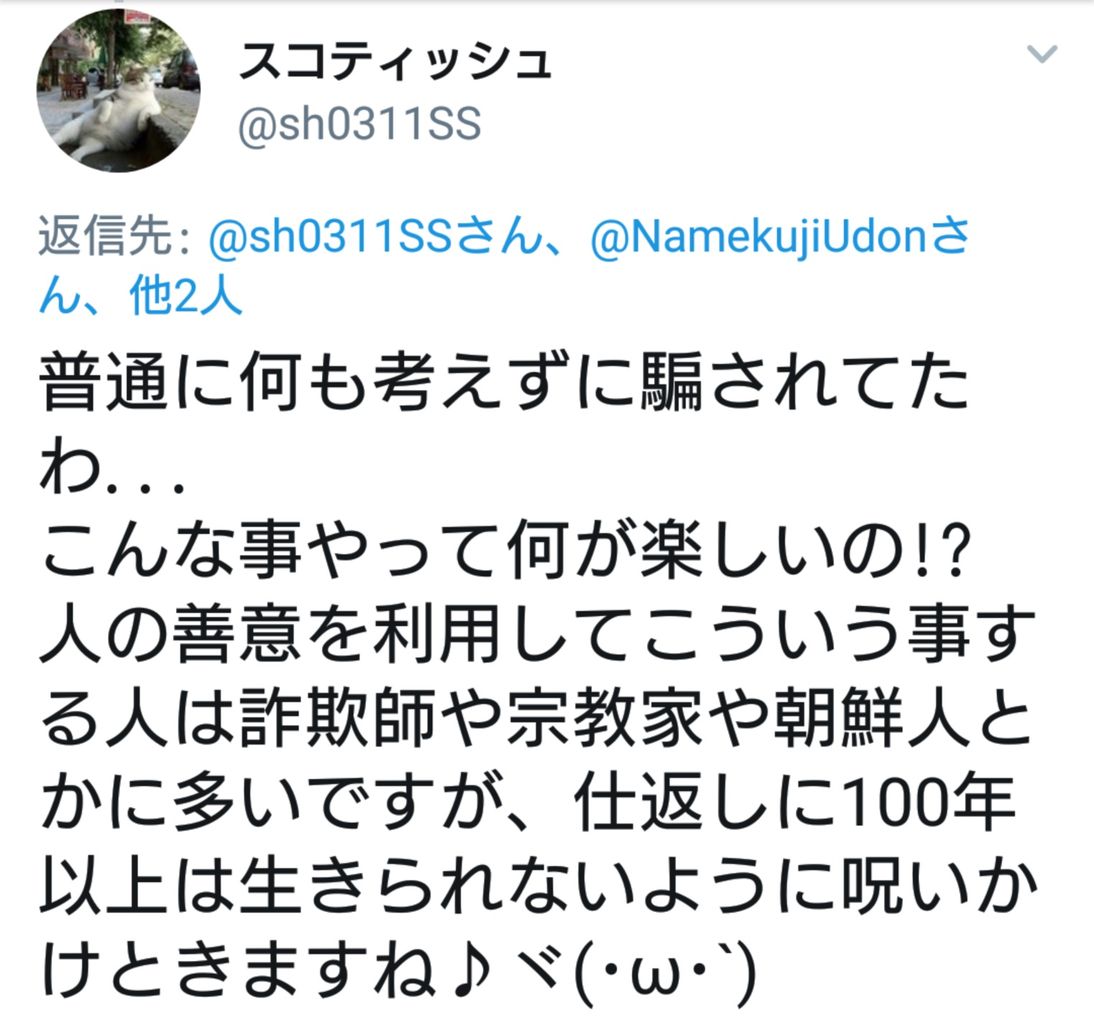Tap the line beginning 以上は生きられない

(539, 887)
